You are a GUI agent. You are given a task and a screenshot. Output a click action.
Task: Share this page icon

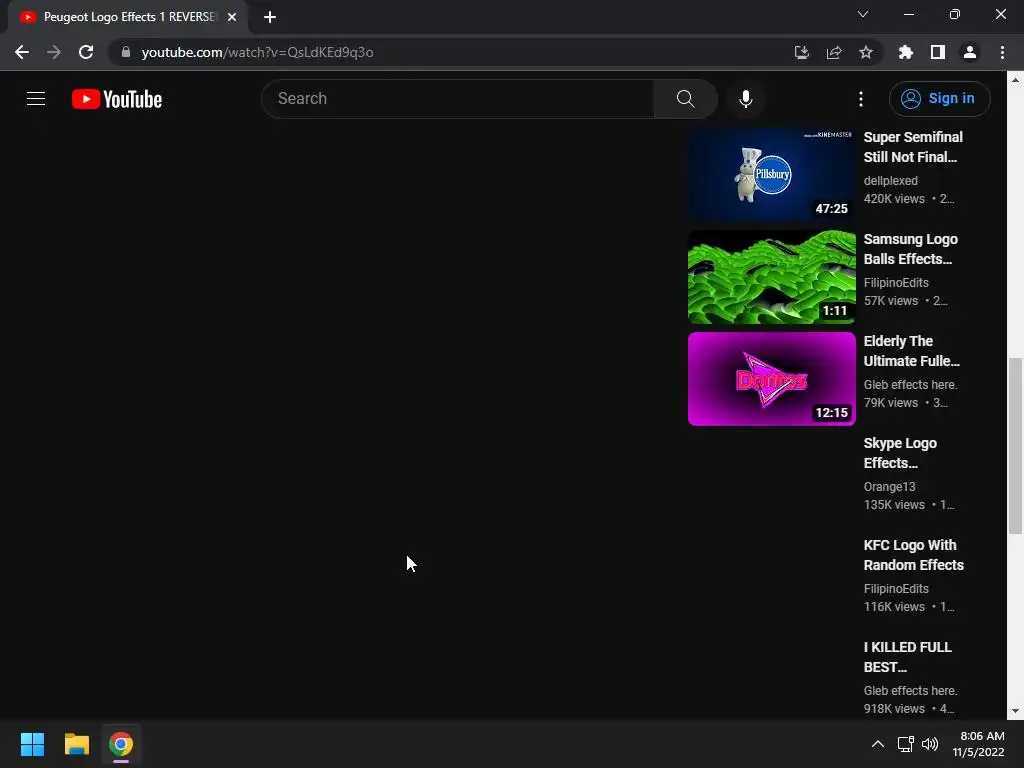pos(833,52)
